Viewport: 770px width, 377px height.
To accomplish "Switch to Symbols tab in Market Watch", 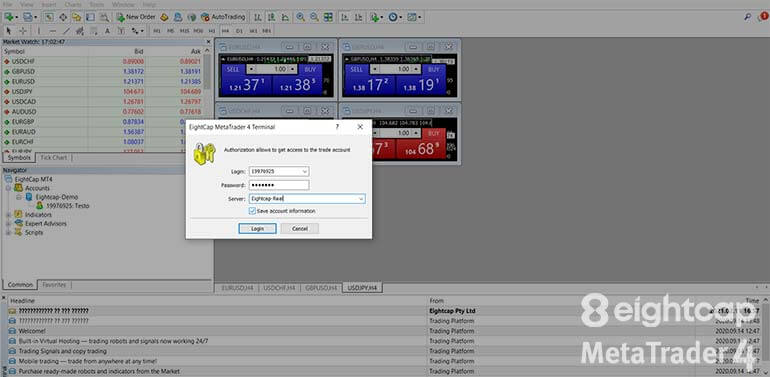I will coord(19,158).
